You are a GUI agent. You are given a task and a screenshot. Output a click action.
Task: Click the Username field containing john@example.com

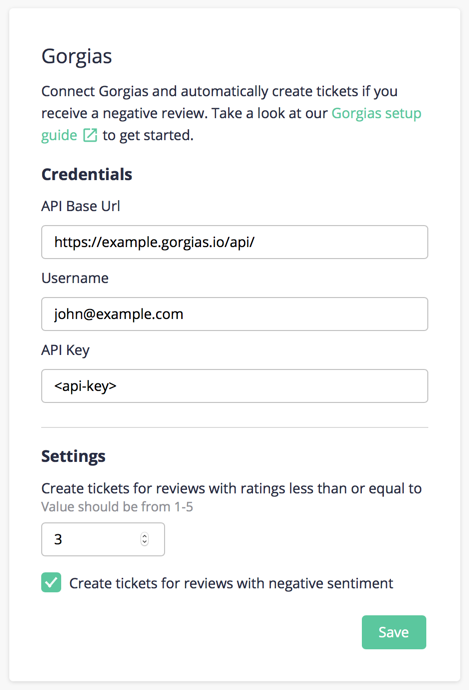[x=234, y=314]
